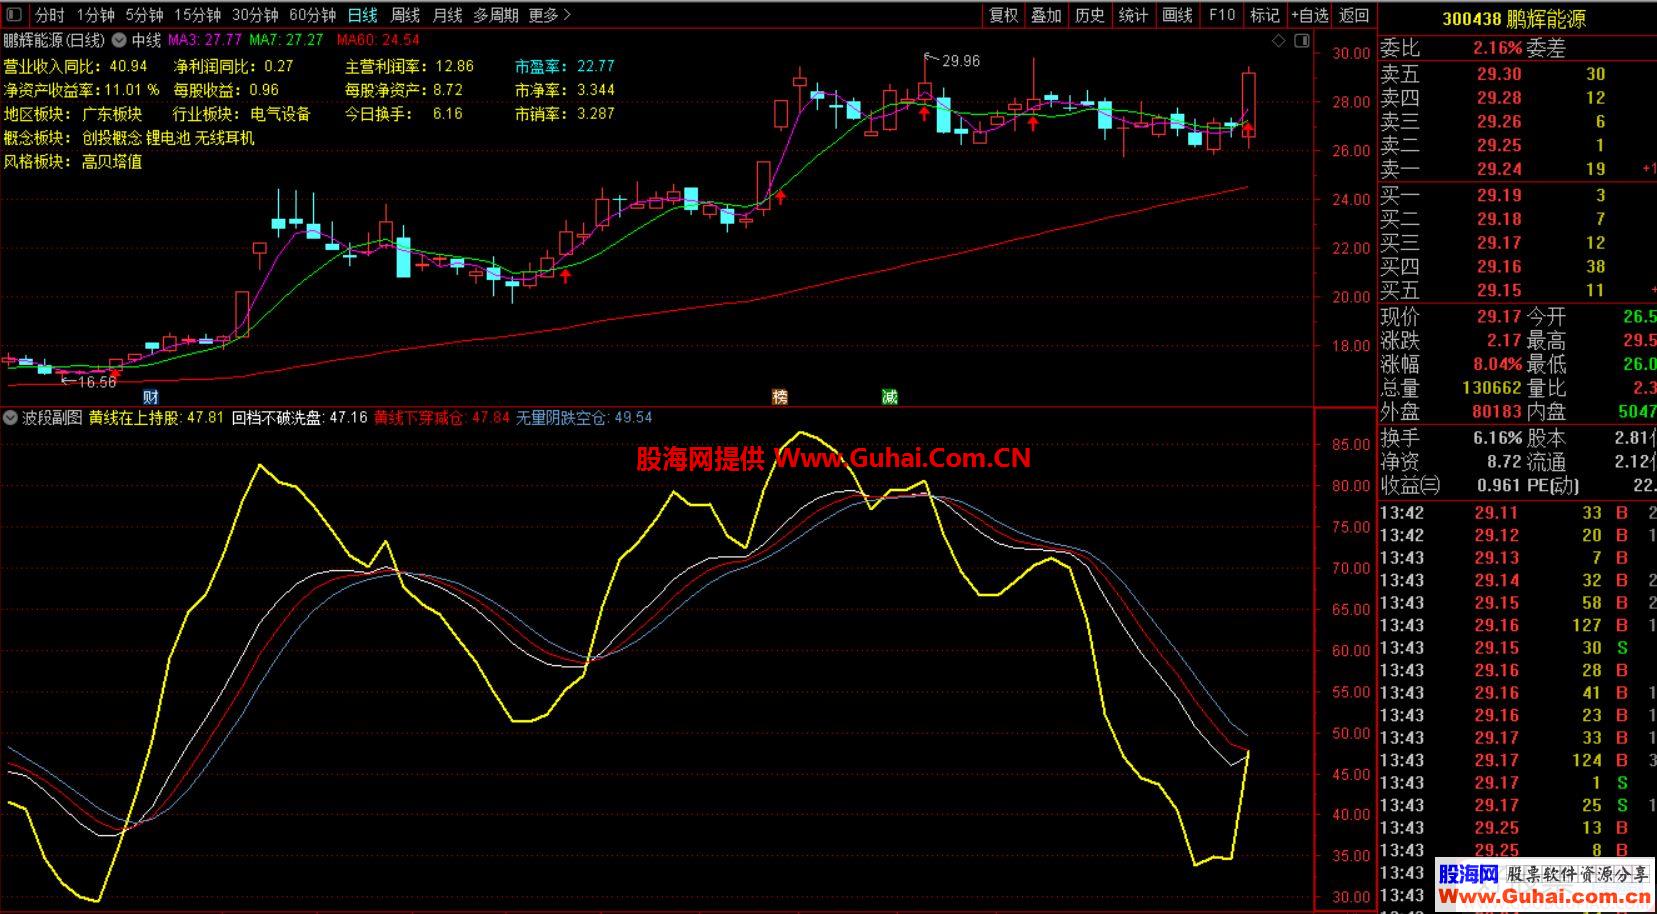This screenshot has width=1657, height=914.
Task: Click the 行业板块: 电气设备 label
Action: tap(242, 114)
